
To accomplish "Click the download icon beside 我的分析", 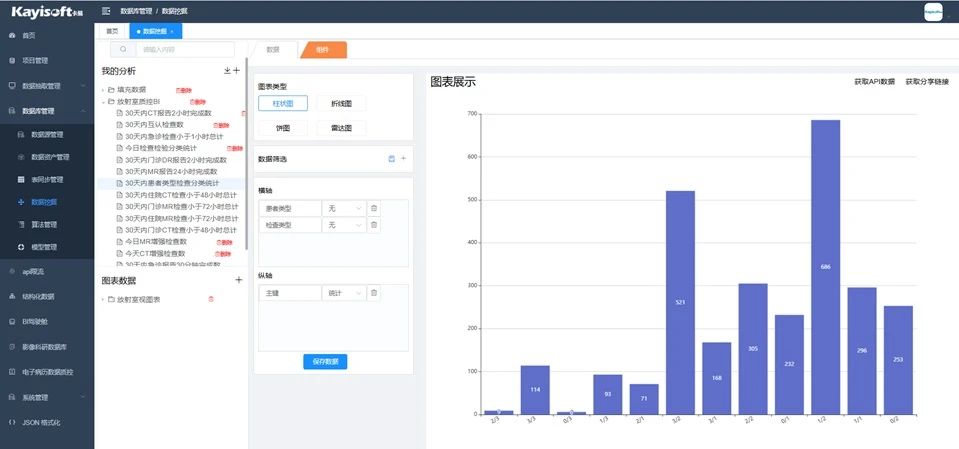I will 227,71.
